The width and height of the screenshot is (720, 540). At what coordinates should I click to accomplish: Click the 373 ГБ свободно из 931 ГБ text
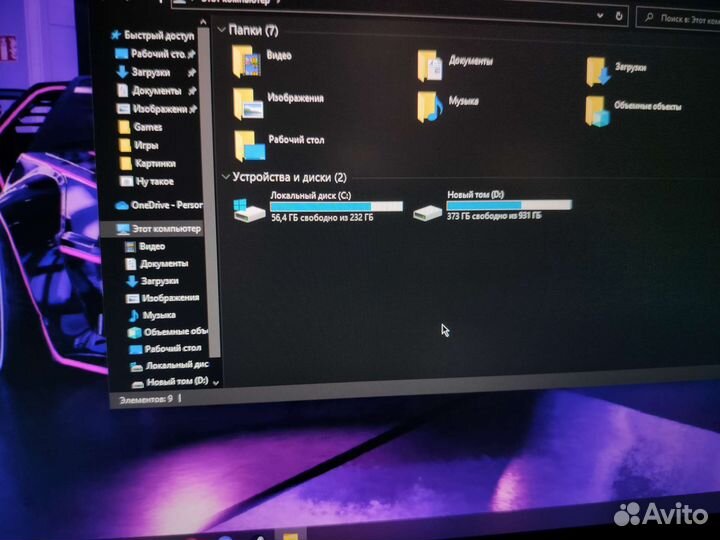coord(494,215)
